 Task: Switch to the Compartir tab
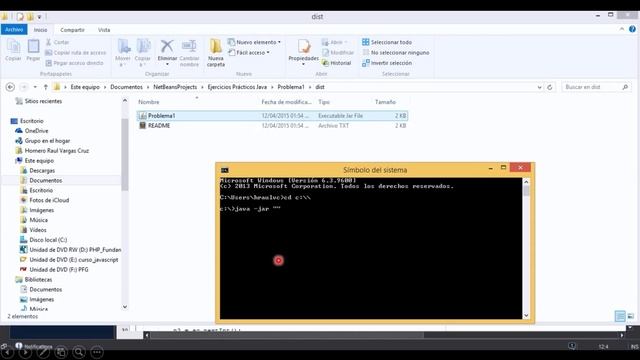[72, 30]
